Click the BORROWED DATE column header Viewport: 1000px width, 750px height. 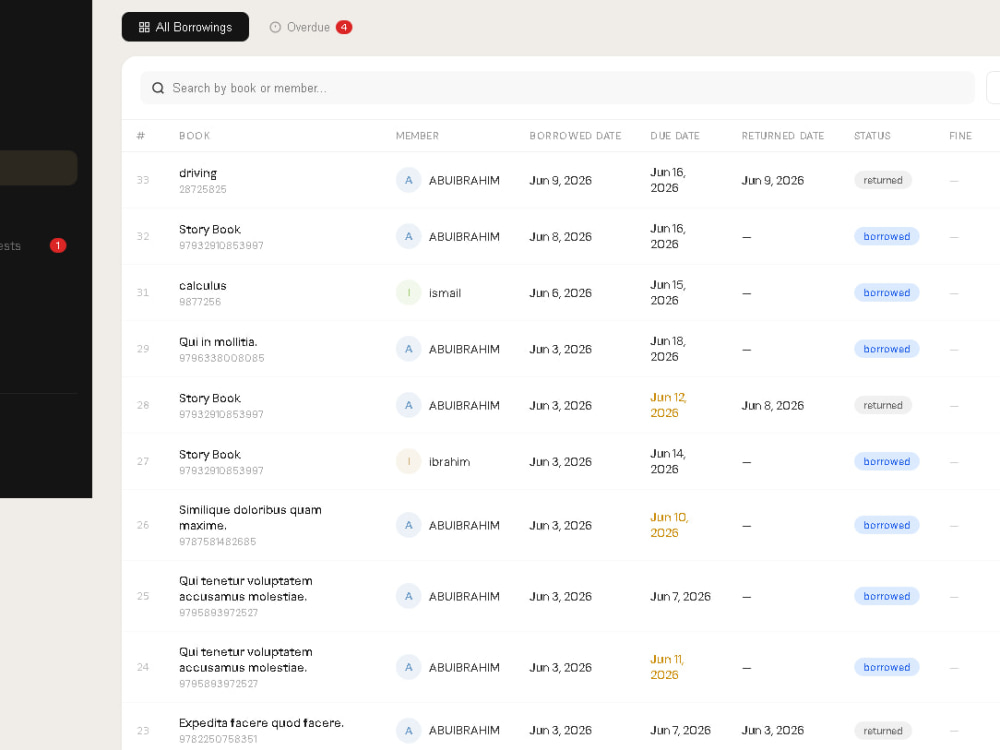pyautogui.click(x=575, y=136)
